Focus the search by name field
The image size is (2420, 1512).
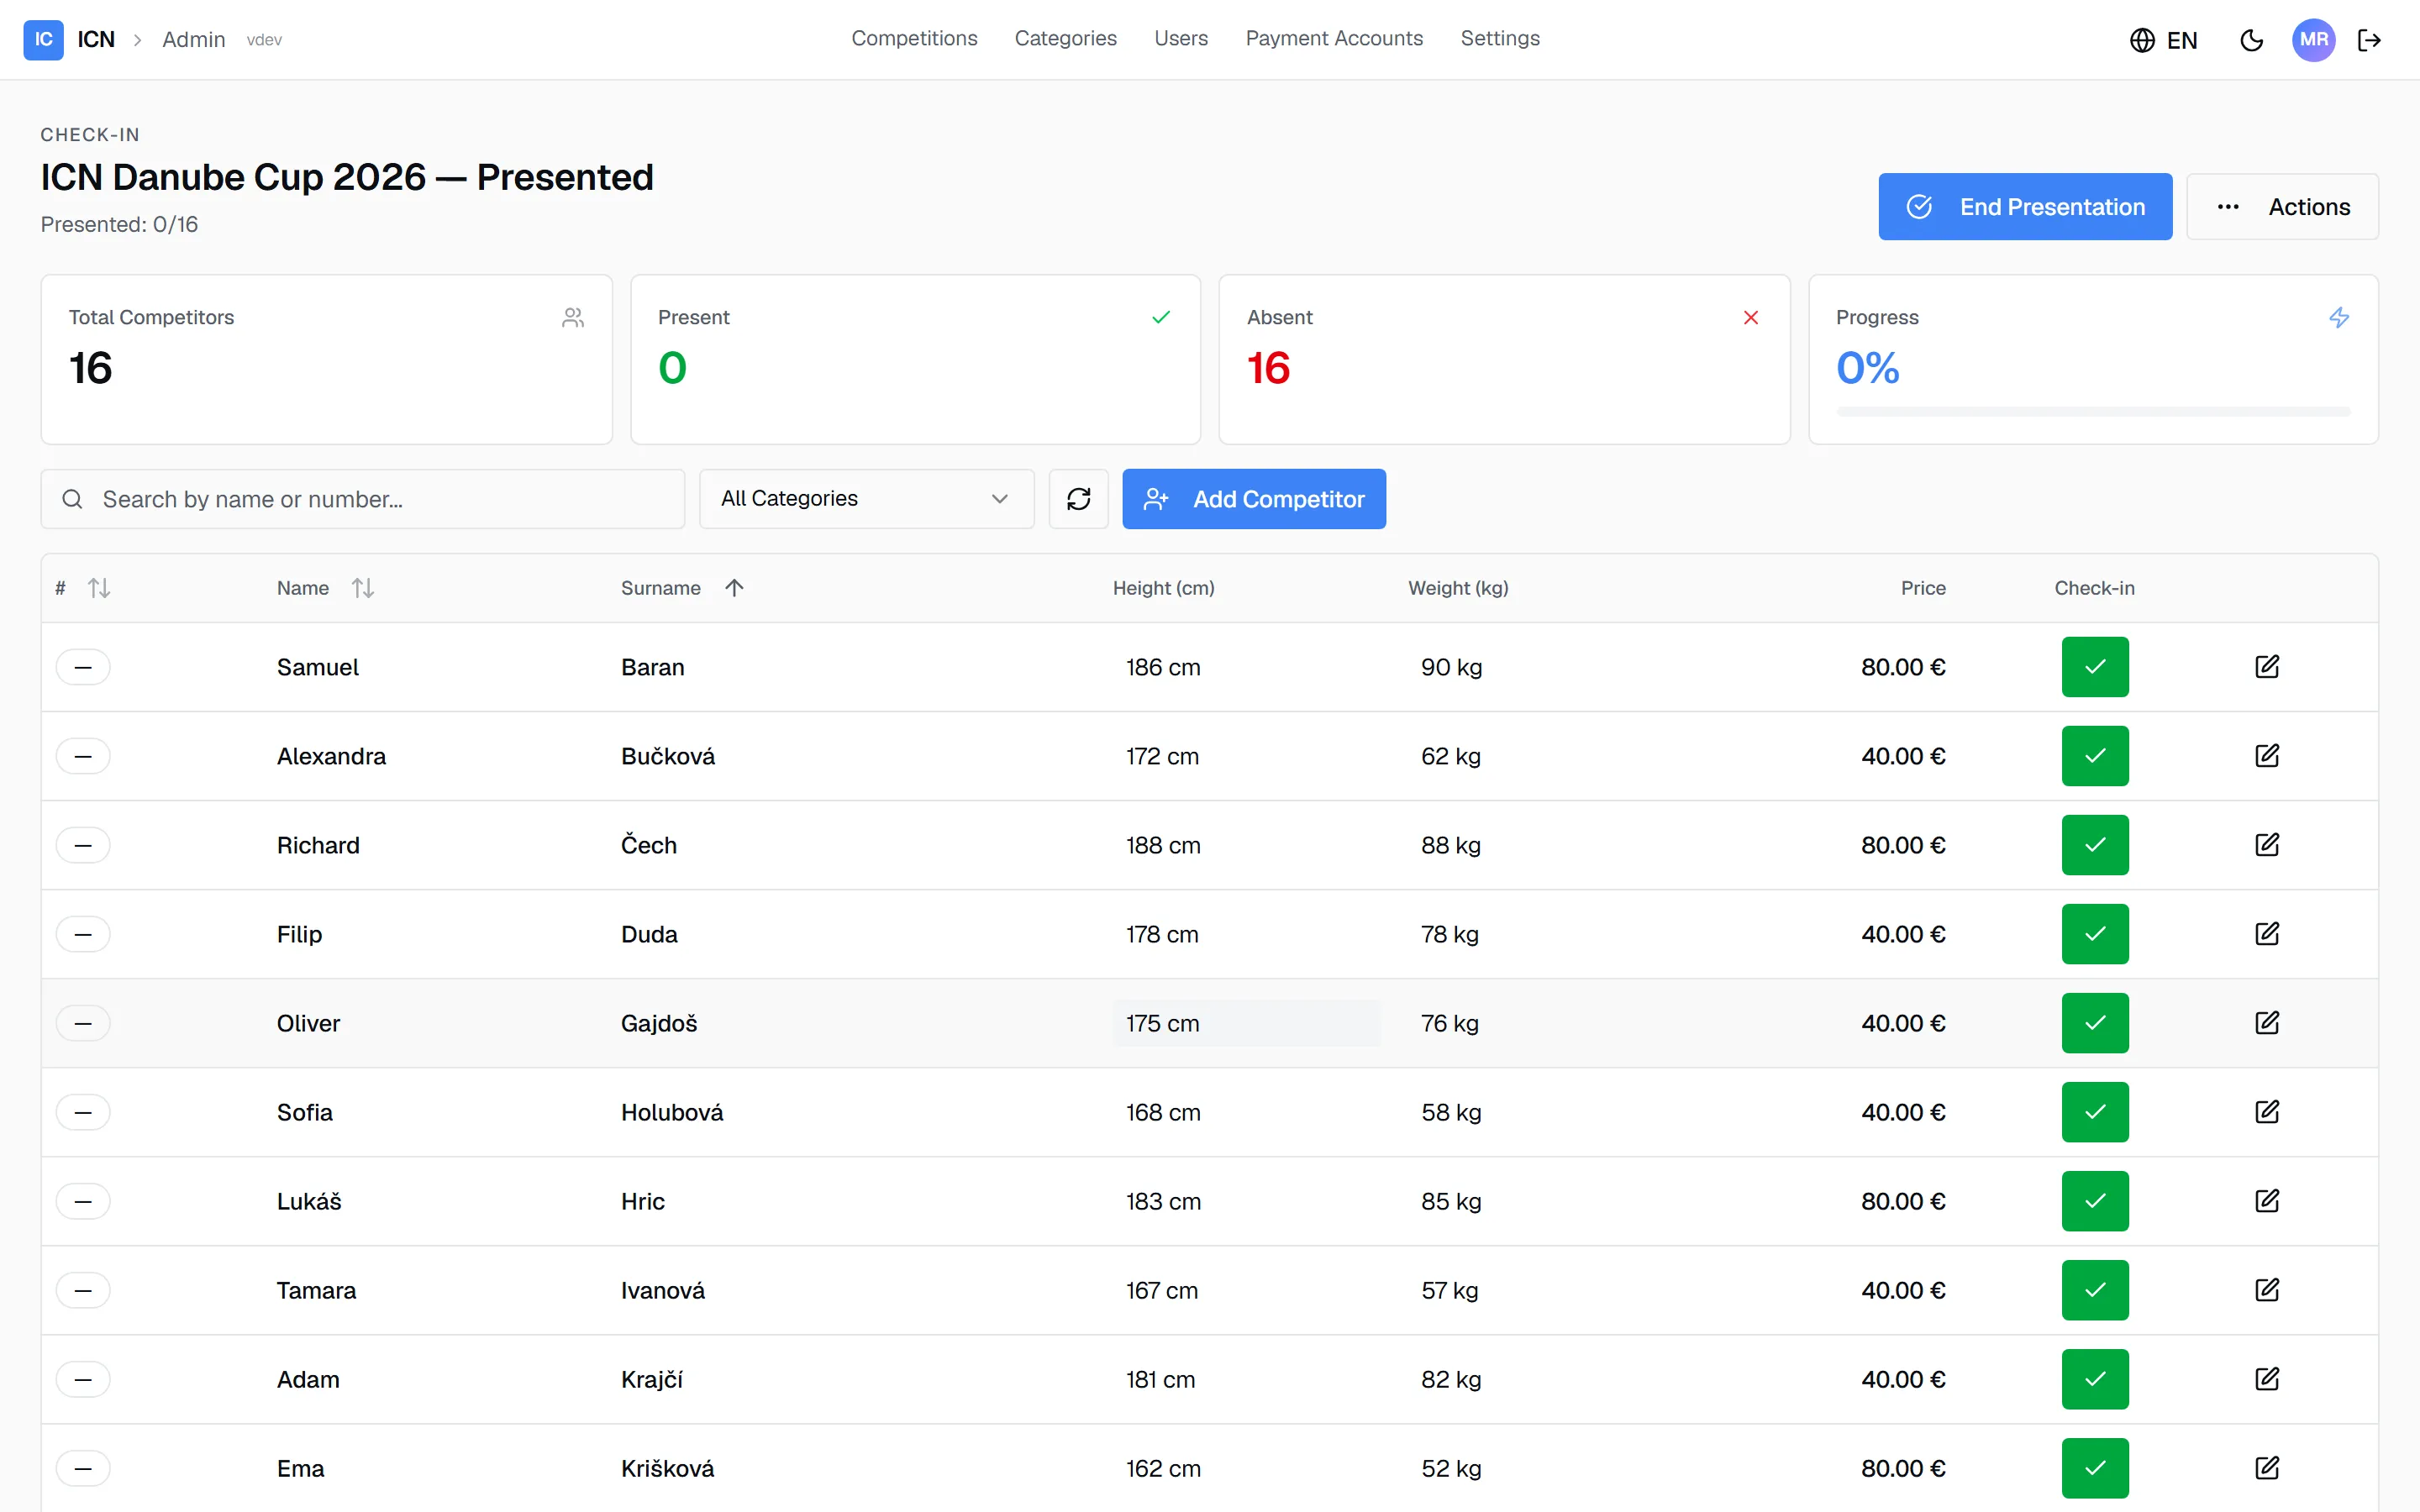363,499
